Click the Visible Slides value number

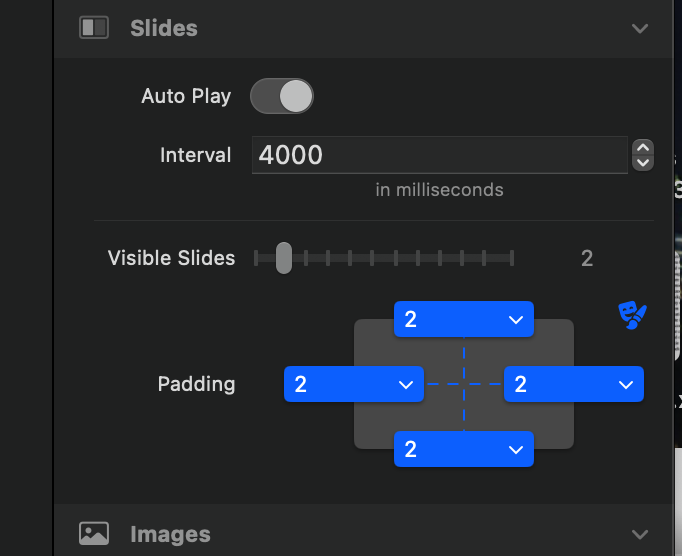click(587, 259)
